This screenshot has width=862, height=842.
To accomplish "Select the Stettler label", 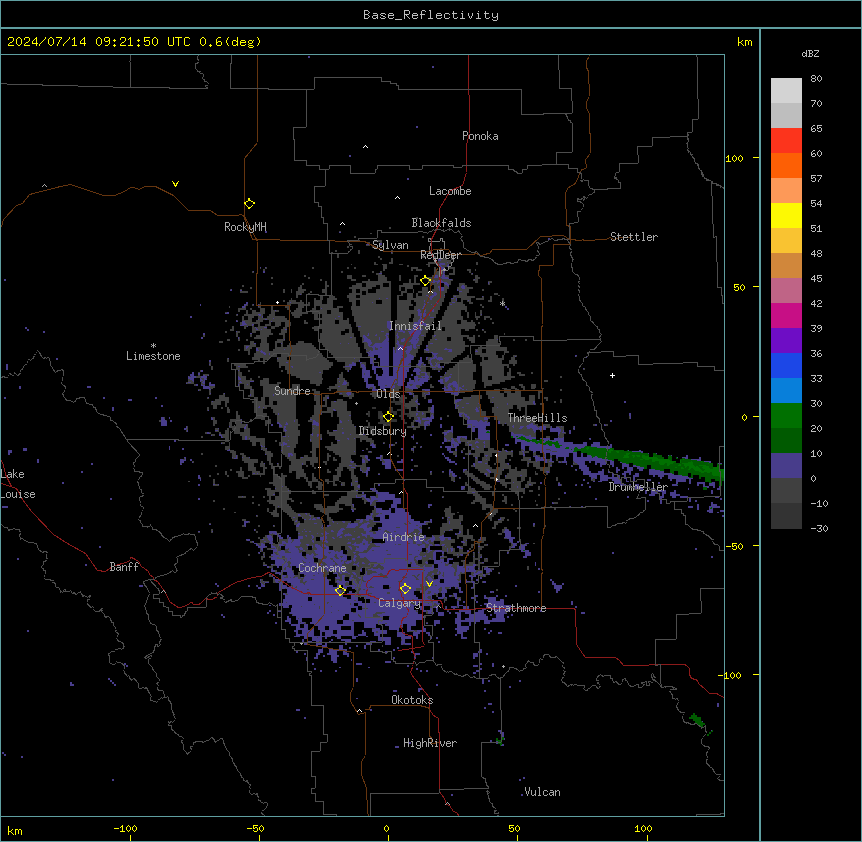I will [634, 237].
